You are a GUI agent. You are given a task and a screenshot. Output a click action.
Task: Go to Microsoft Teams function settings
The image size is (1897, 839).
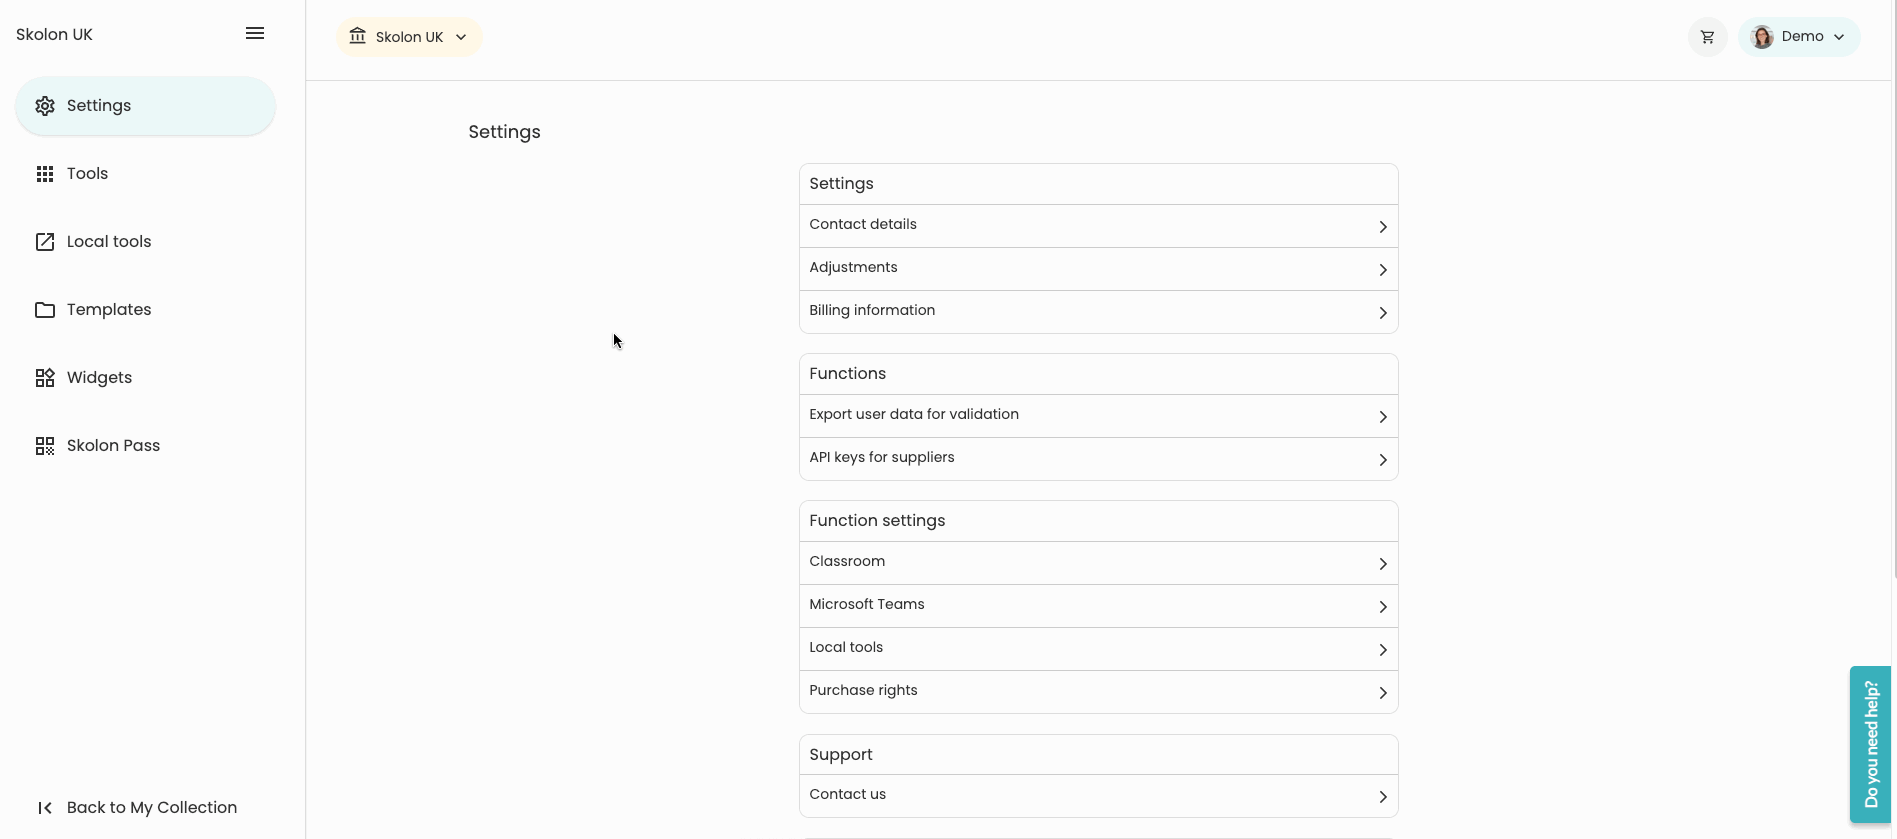click(1098, 606)
